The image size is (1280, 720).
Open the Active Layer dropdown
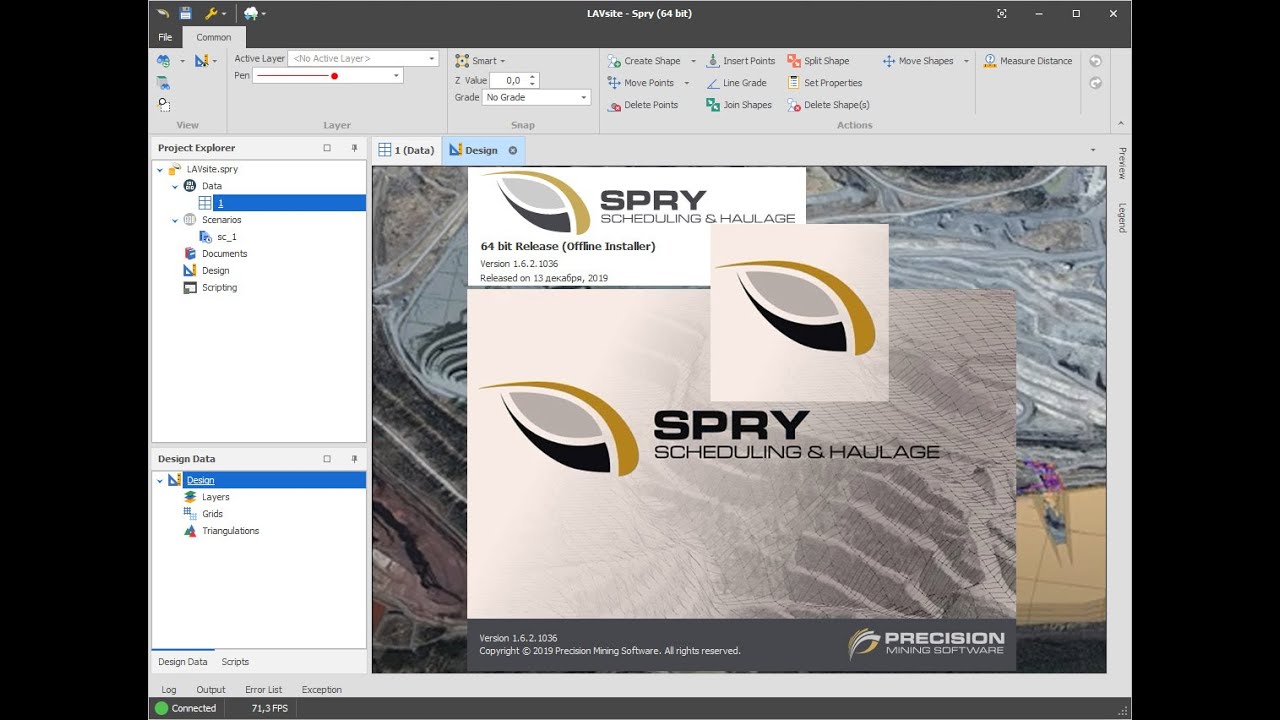tap(432, 59)
